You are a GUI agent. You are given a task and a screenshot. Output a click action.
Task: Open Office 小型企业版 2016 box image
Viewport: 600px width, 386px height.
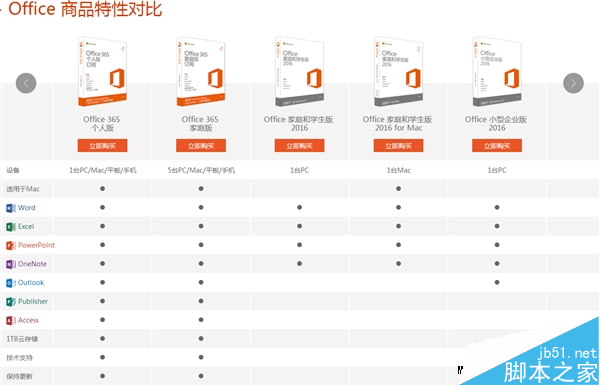coord(497,72)
